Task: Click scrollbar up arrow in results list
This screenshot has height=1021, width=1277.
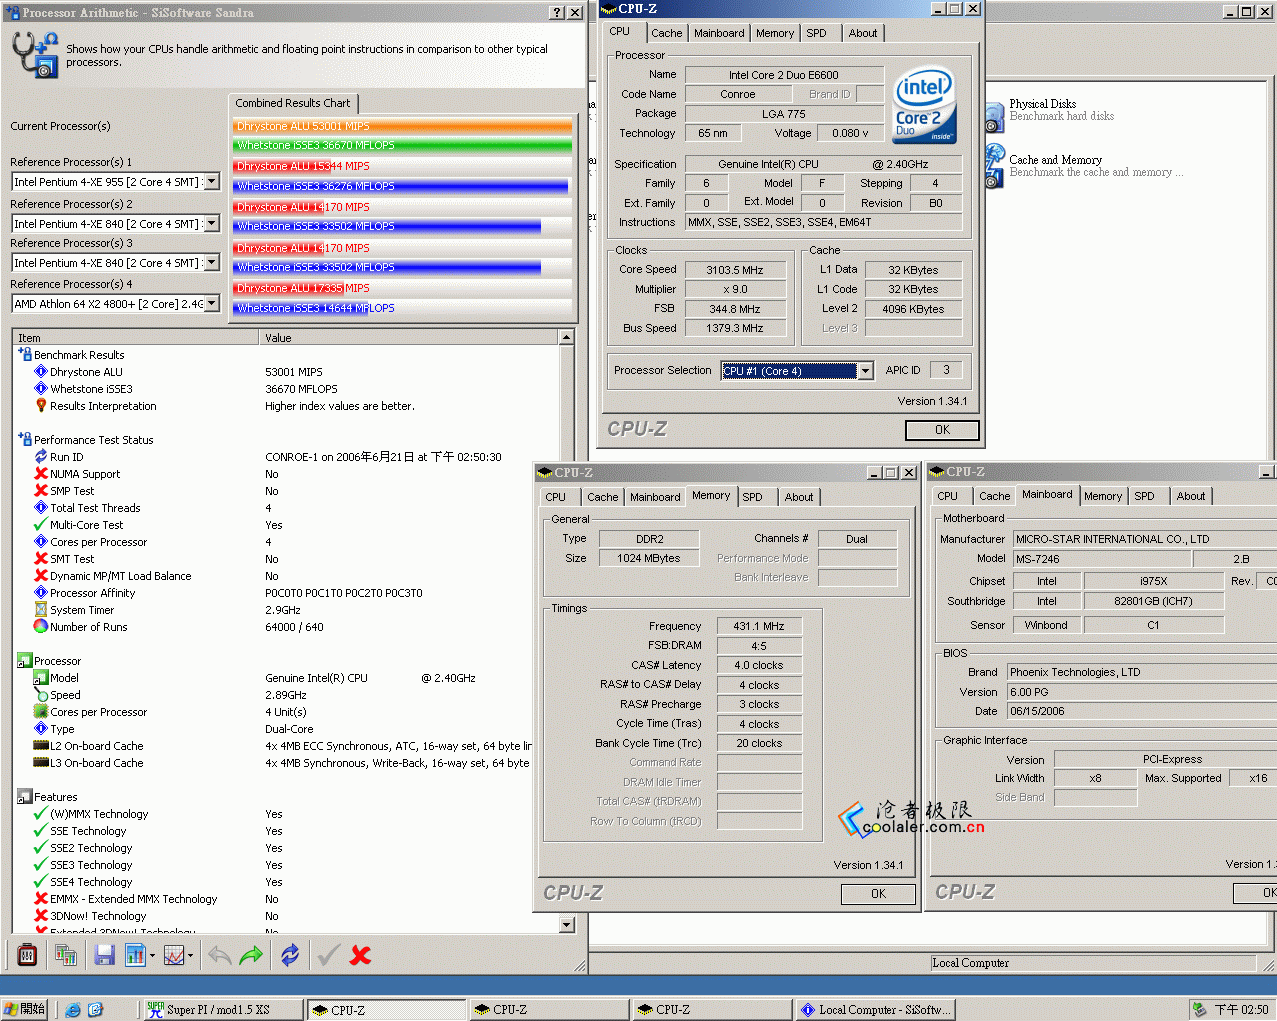Action: point(567,338)
